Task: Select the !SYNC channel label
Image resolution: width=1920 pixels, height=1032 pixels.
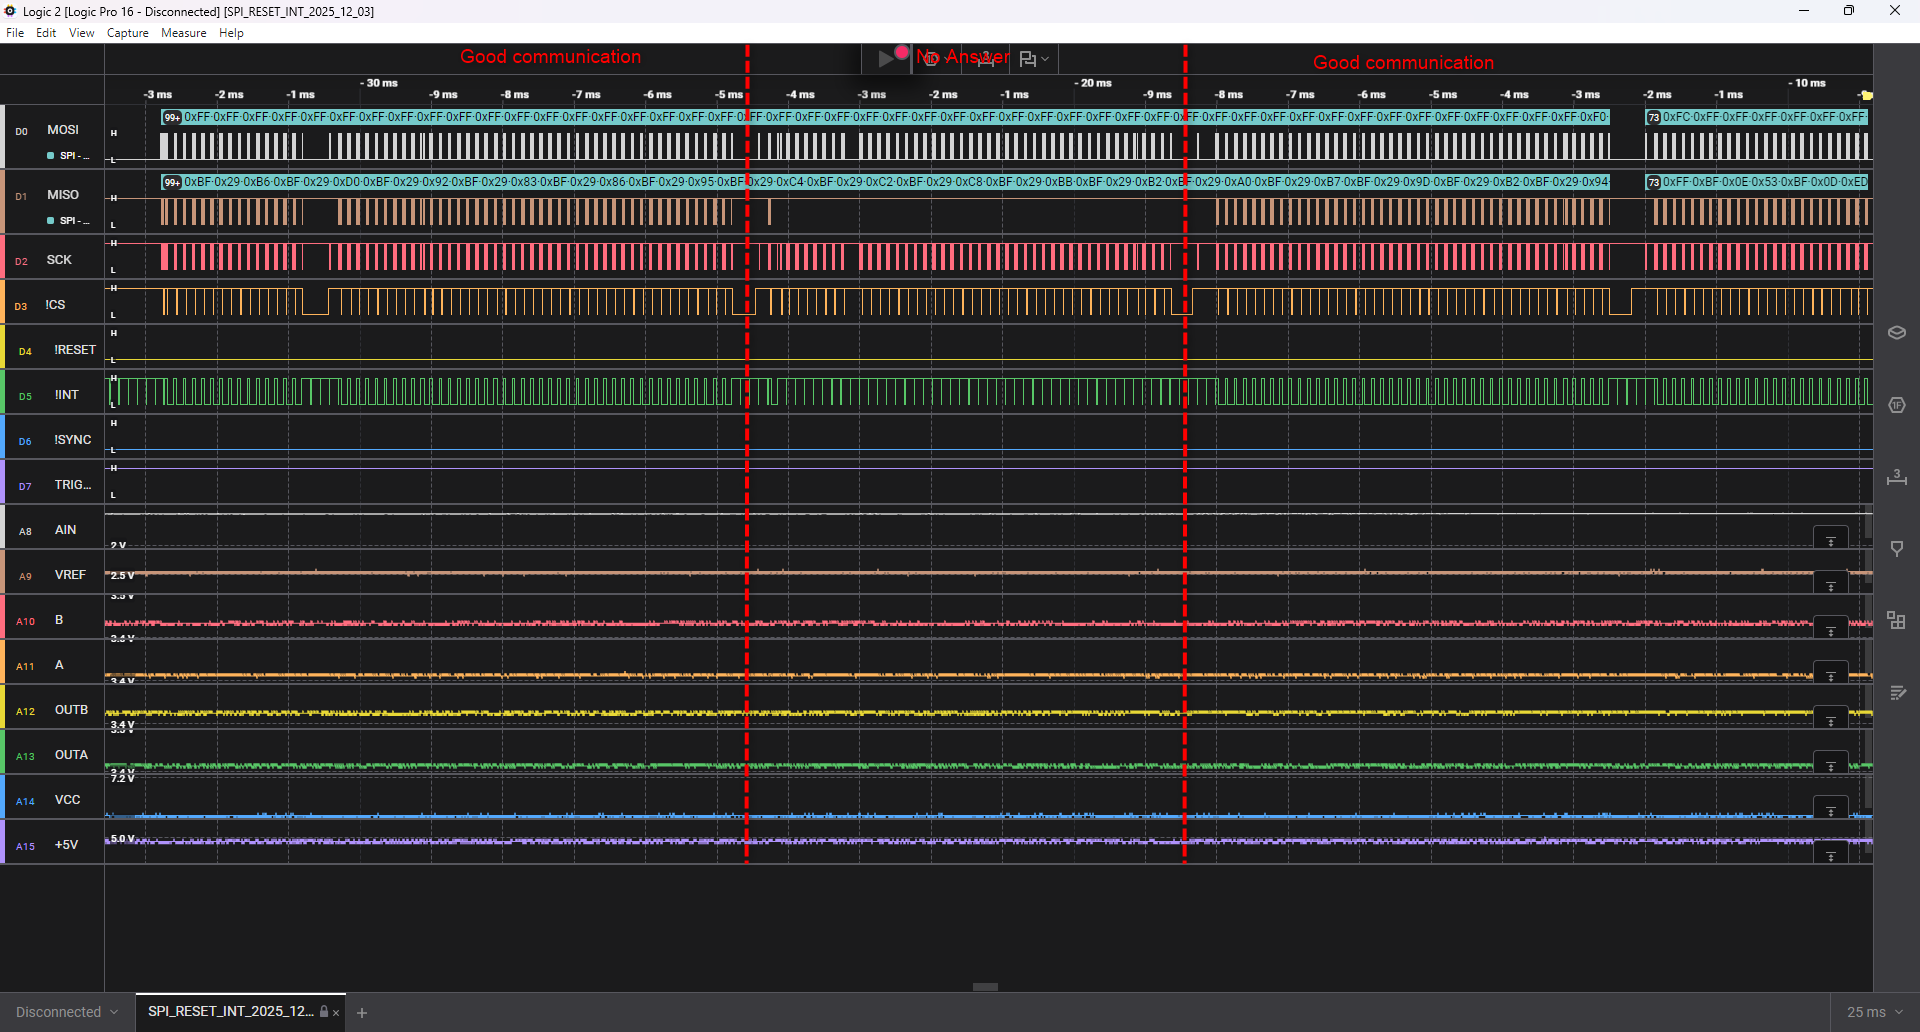Action: click(73, 440)
